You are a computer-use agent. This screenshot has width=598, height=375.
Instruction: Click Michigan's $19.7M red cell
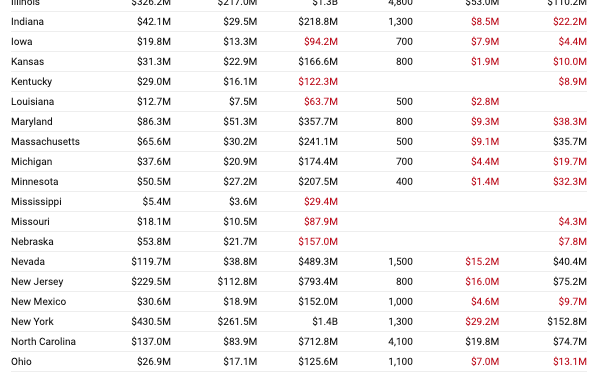pos(570,162)
